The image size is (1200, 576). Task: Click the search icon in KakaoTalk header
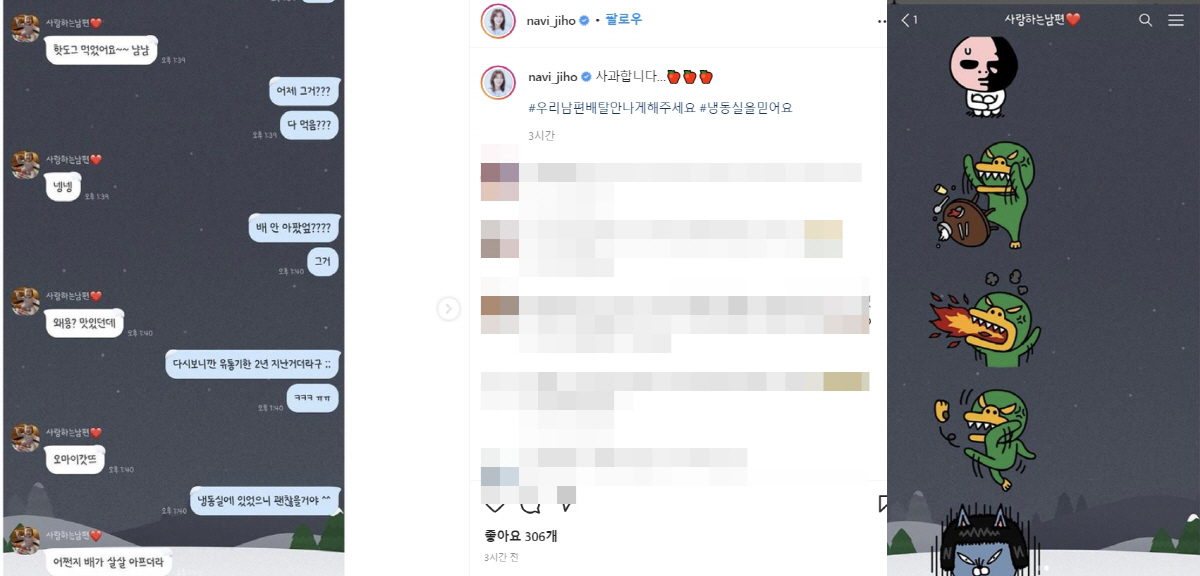1146,20
